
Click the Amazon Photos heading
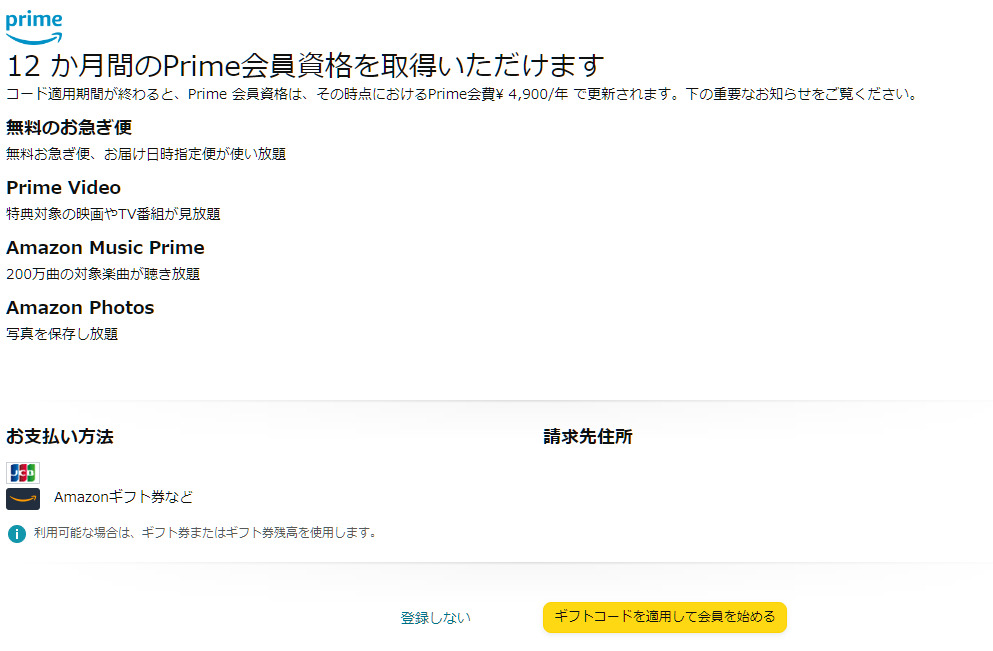[x=80, y=308]
